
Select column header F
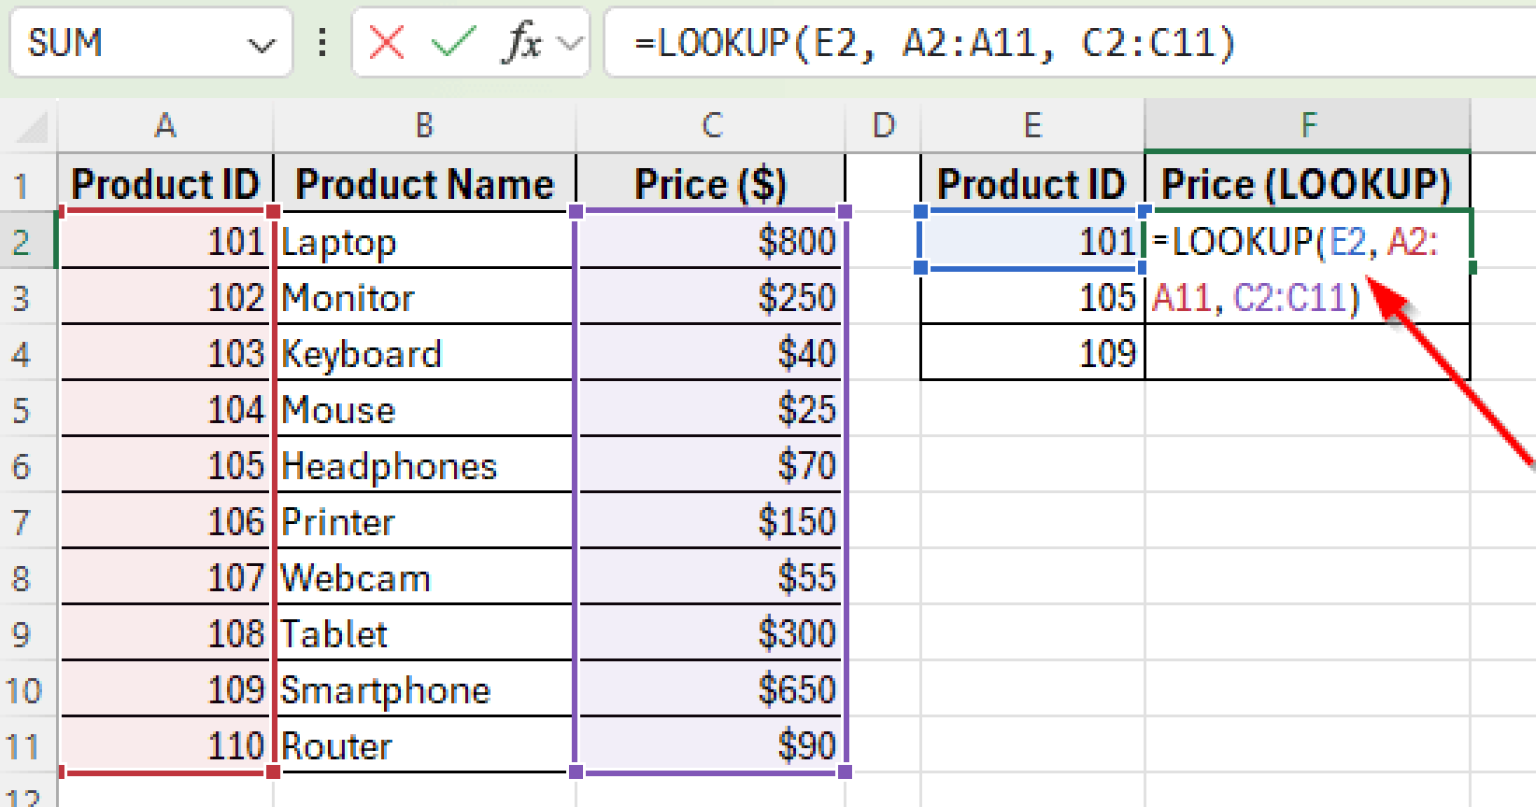pos(1306,126)
